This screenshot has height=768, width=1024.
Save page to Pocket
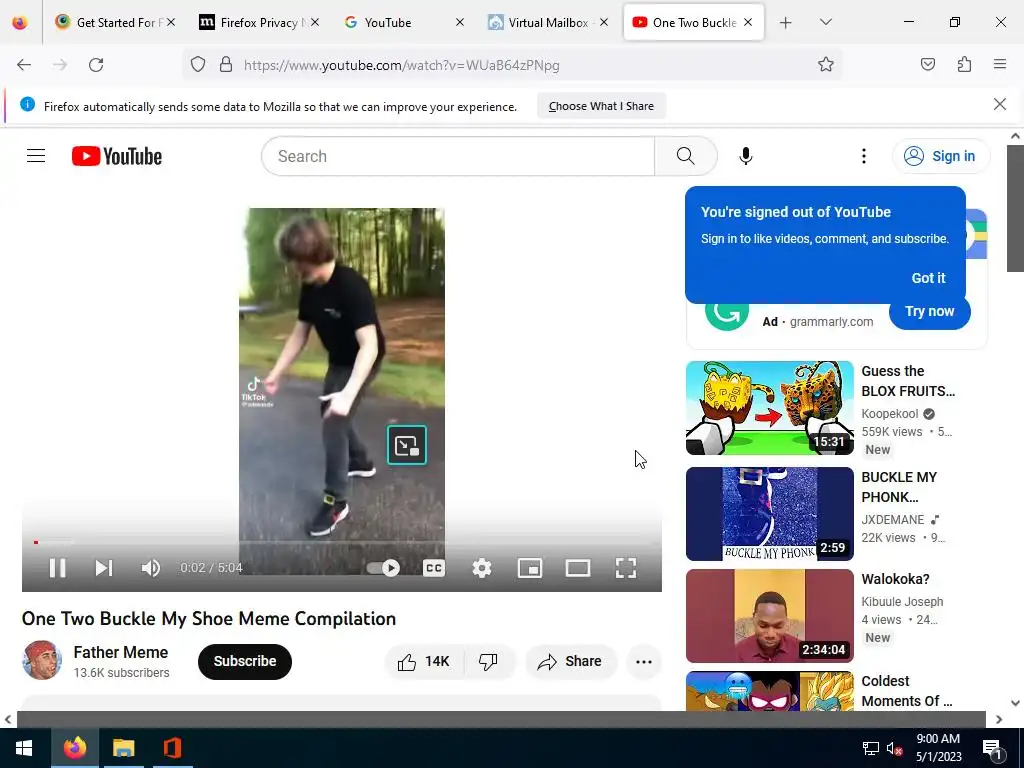point(927,65)
